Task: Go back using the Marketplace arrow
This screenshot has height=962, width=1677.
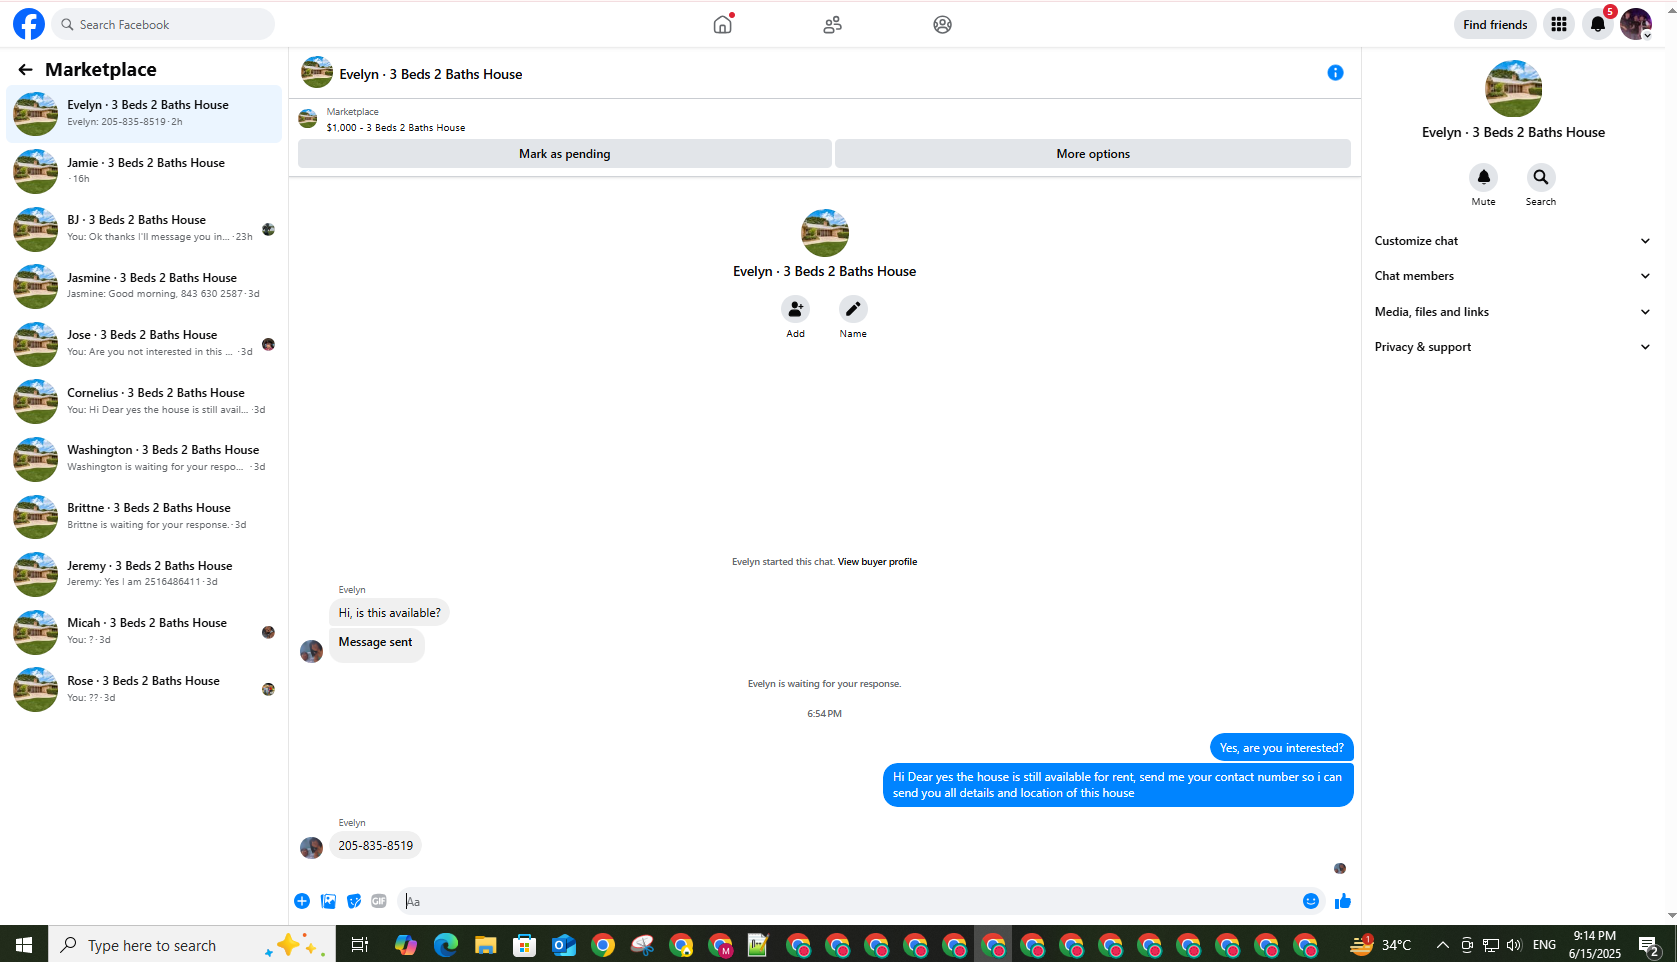Action: click(x=25, y=69)
